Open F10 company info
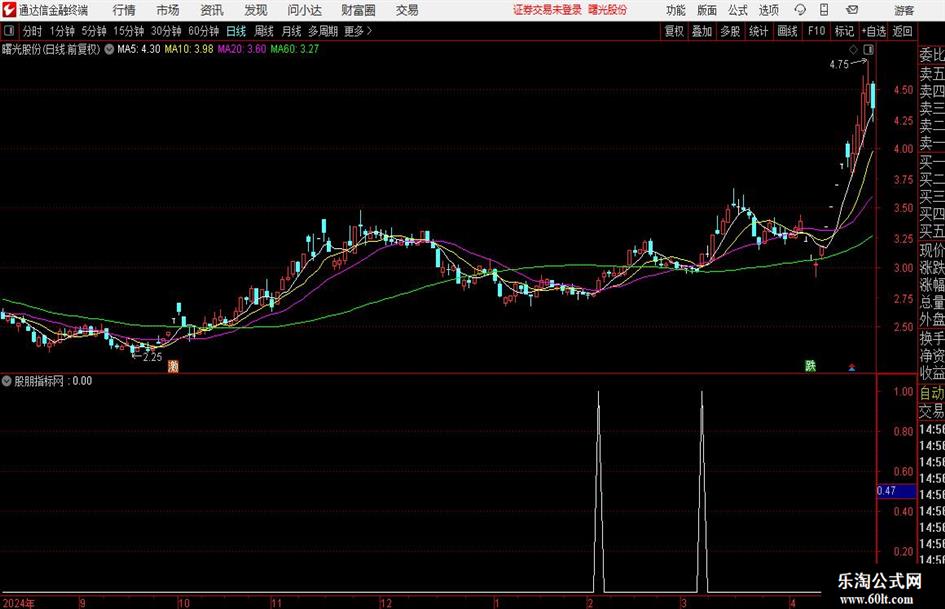The width and height of the screenshot is (945, 609). tap(816, 31)
